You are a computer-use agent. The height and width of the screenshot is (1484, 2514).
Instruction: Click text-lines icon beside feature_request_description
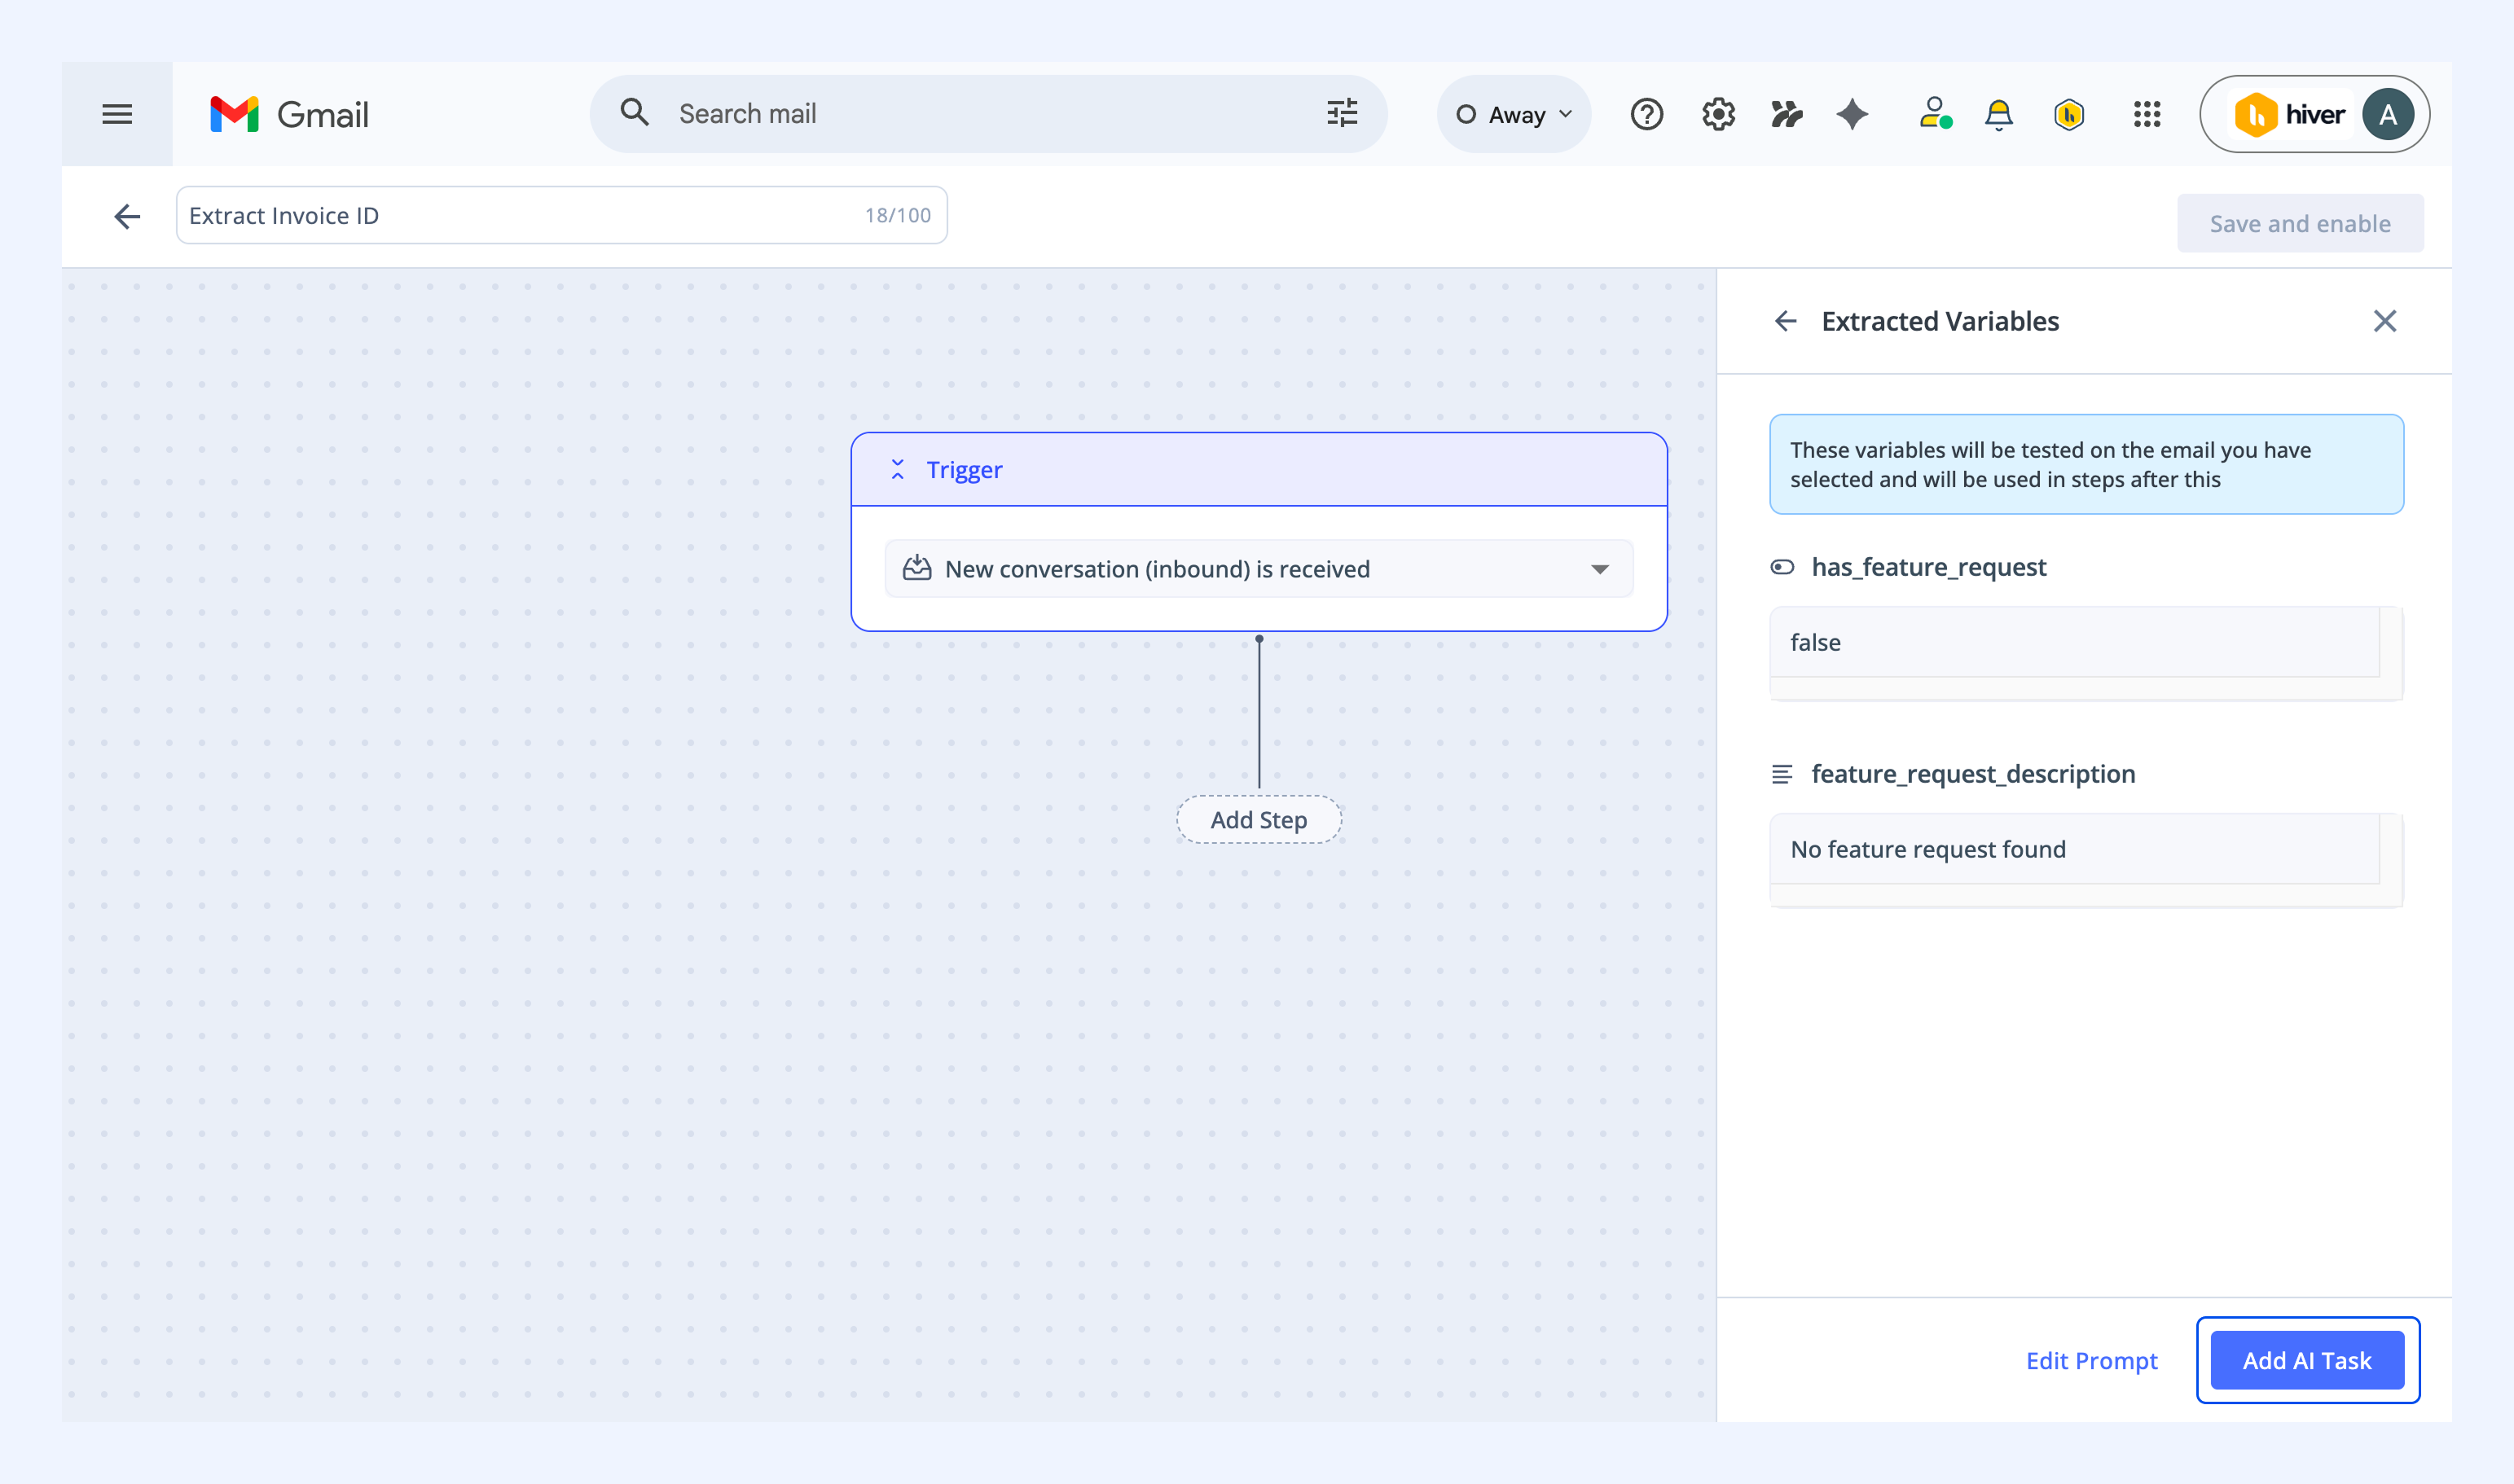pos(1782,774)
